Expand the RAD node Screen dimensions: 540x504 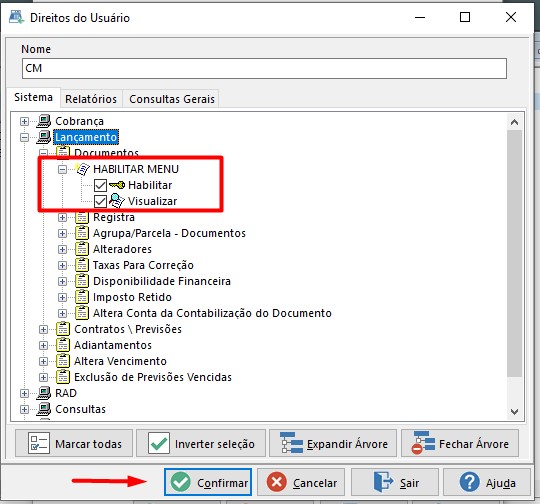click(x=24, y=393)
